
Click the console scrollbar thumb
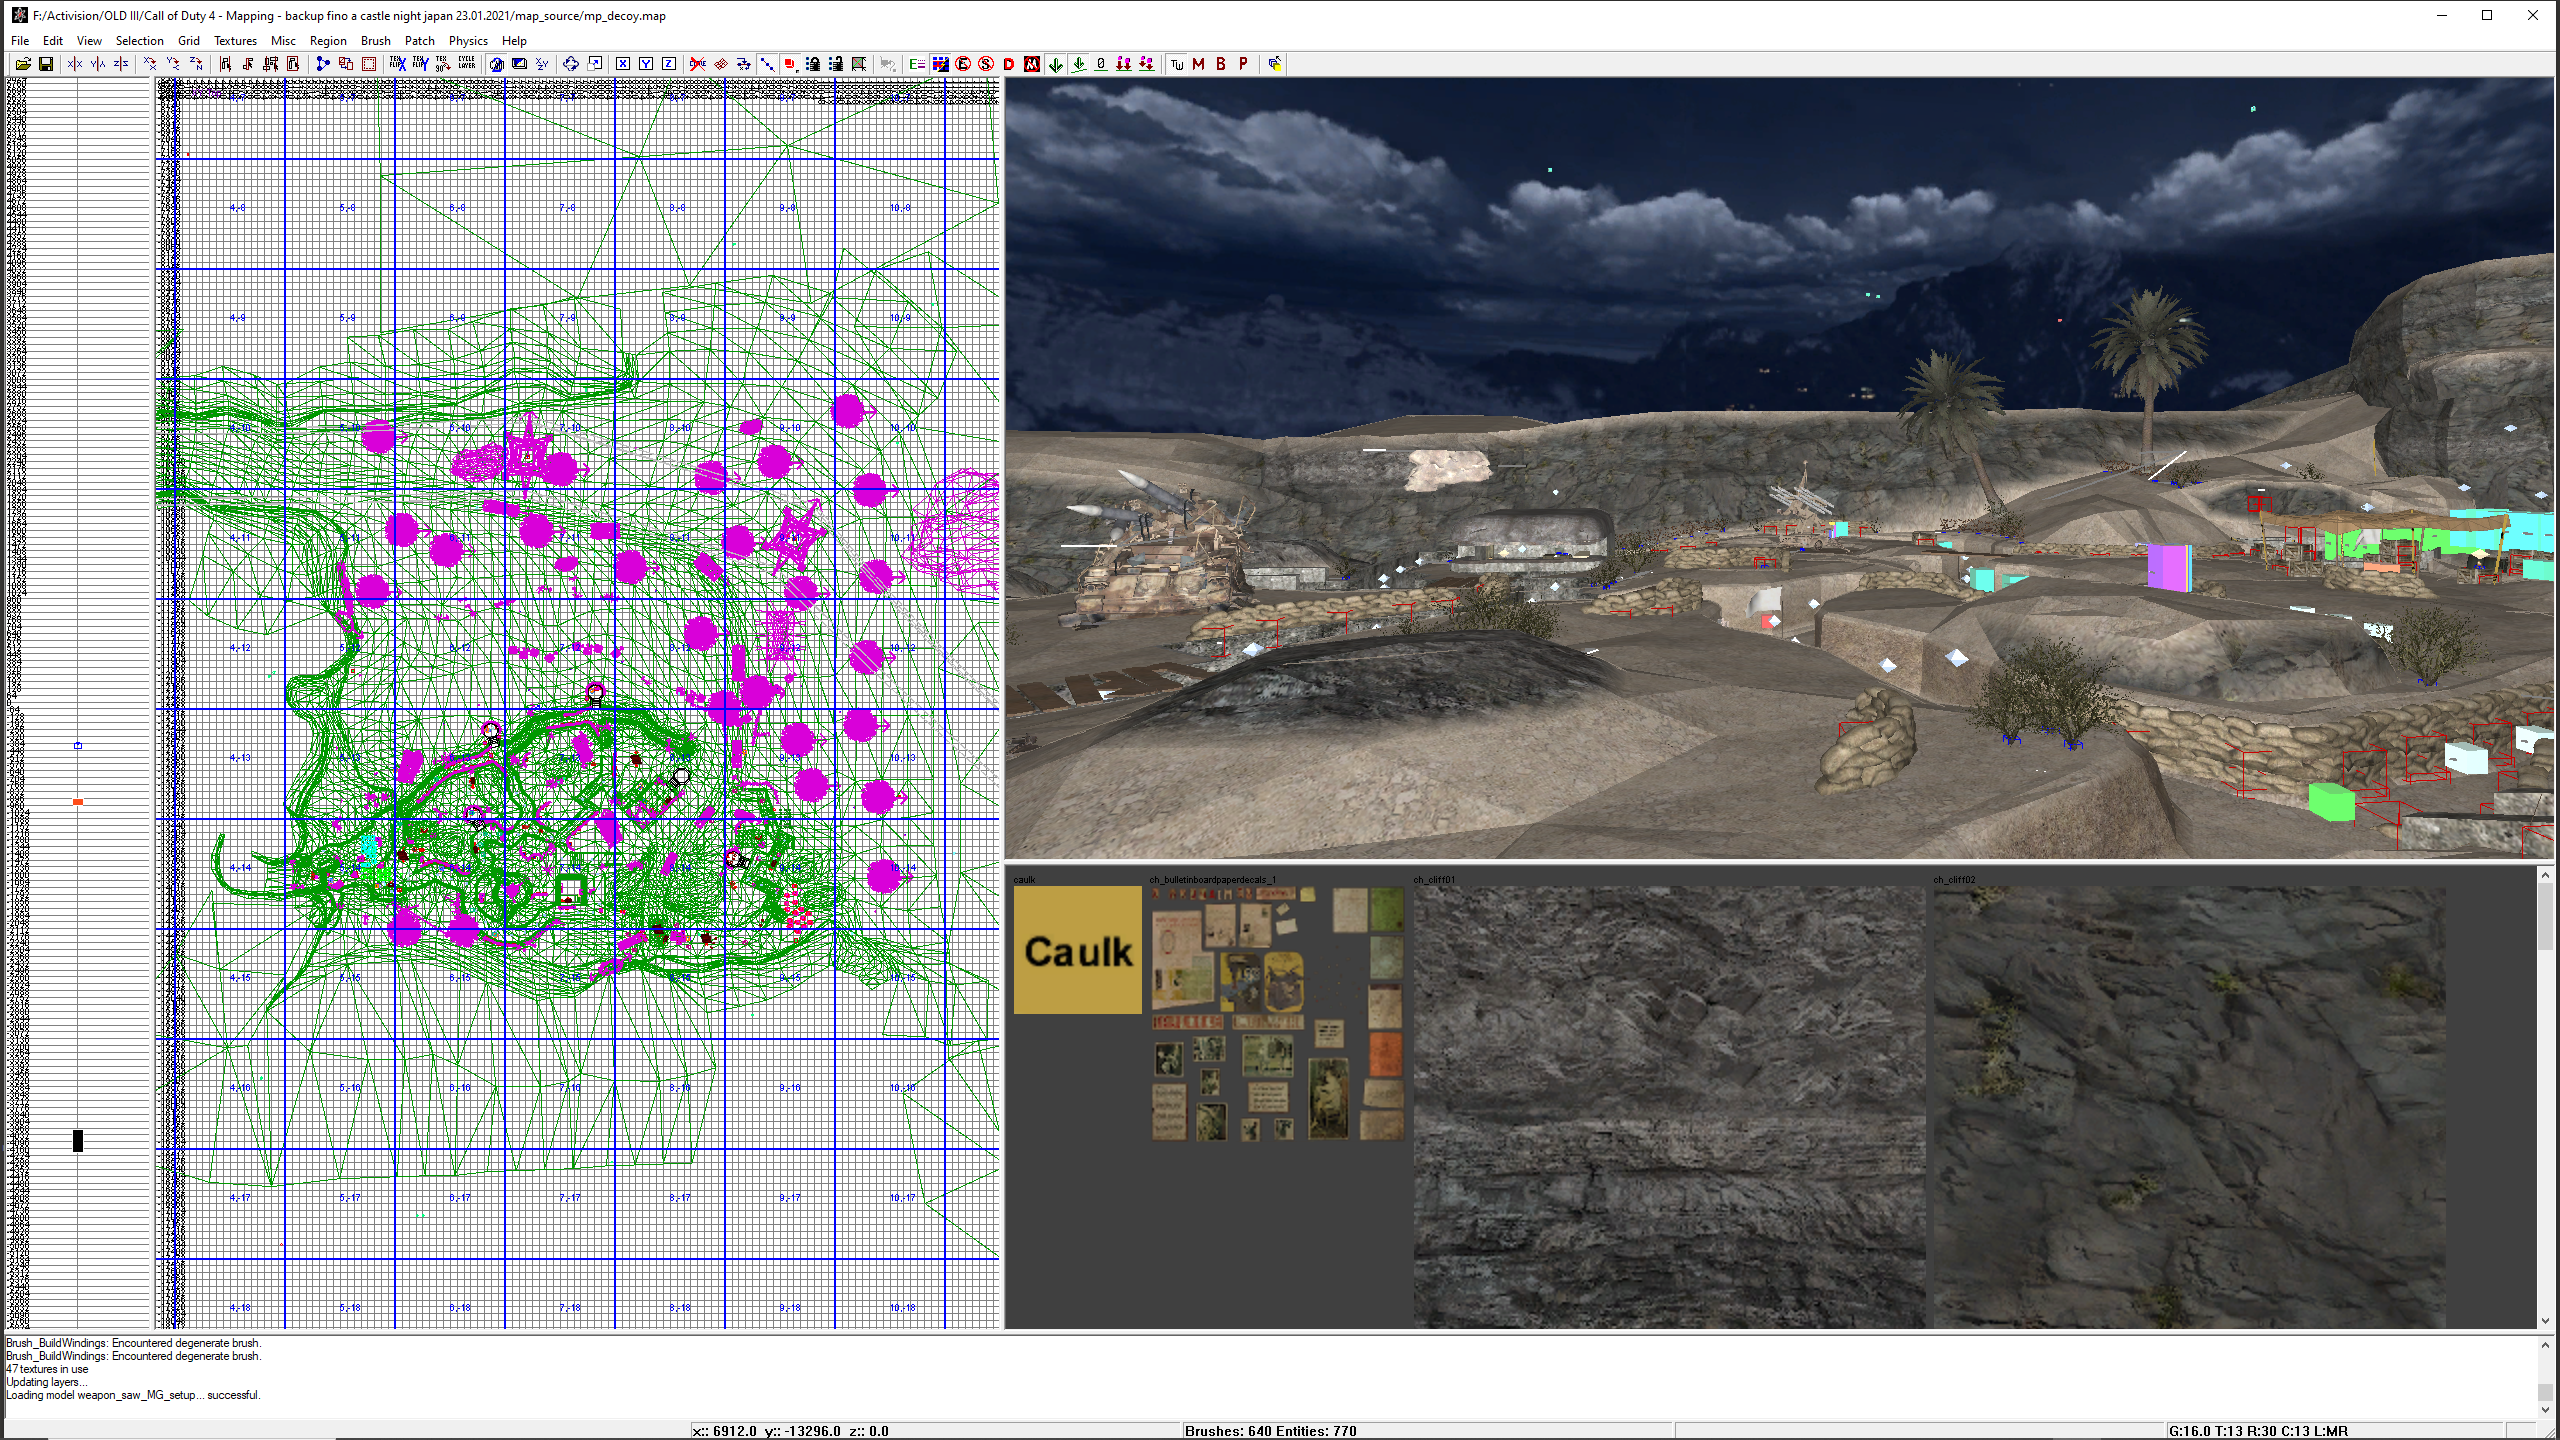(2545, 1392)
